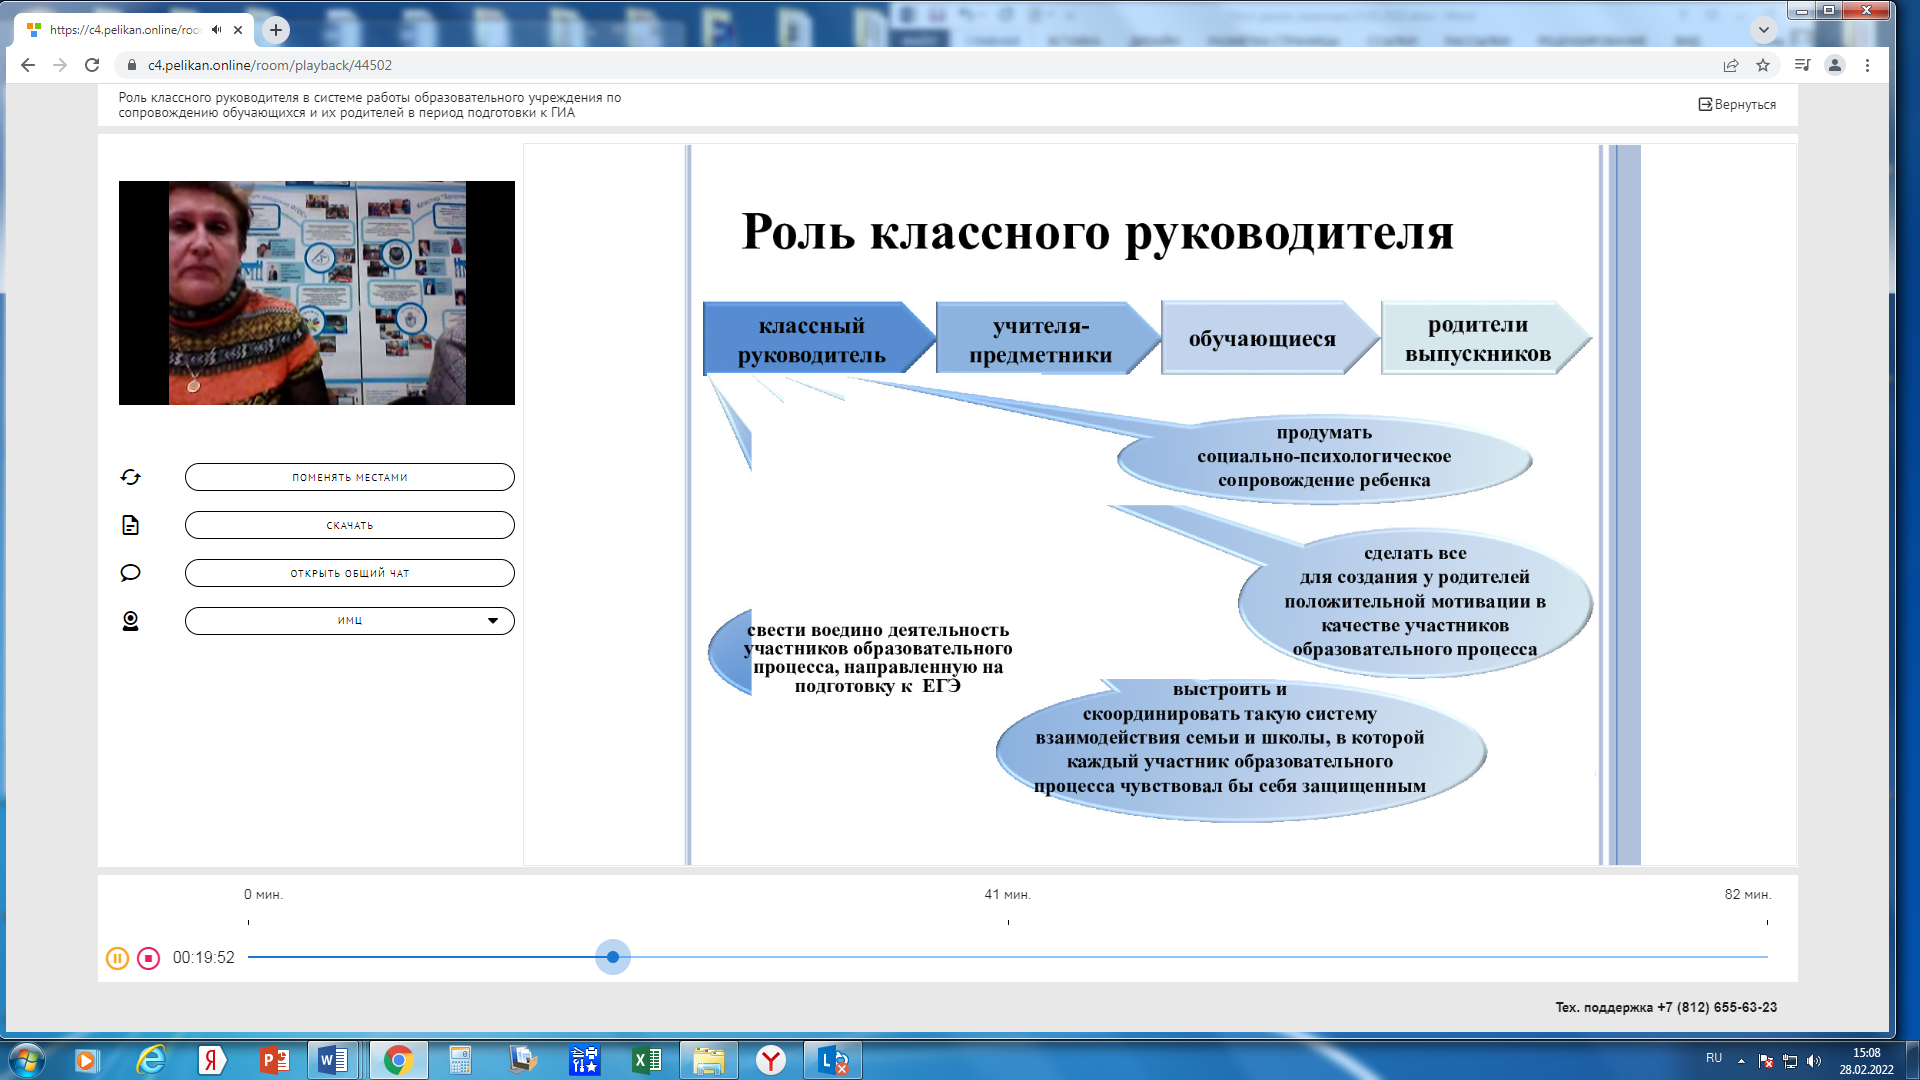Click the ОТКРЫТЬ ОБЩИЙ ЧАТ button
This screenshot has width=1920, height=1080.
tap(350, 573)
